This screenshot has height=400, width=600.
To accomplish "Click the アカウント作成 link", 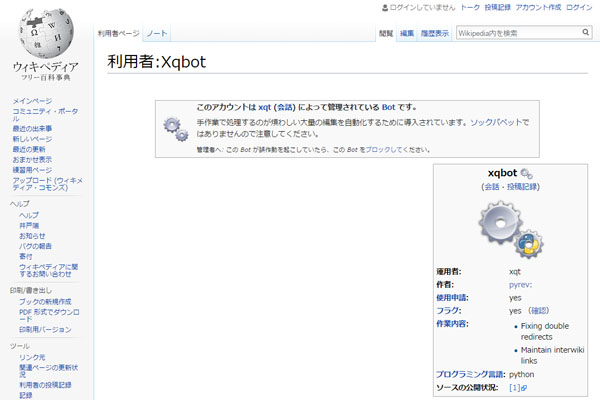I will [538, 7].
